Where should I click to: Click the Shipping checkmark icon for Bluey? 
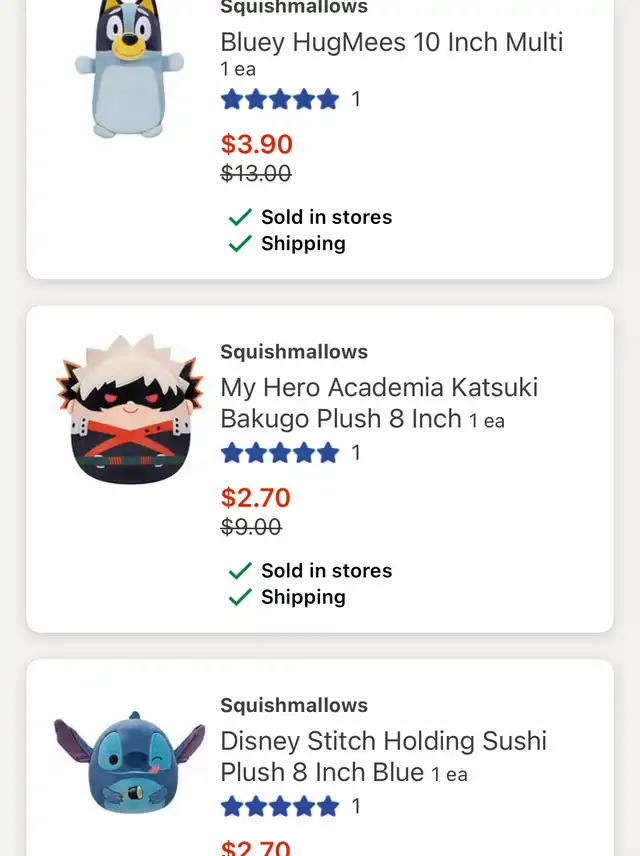tap(240, 243)
